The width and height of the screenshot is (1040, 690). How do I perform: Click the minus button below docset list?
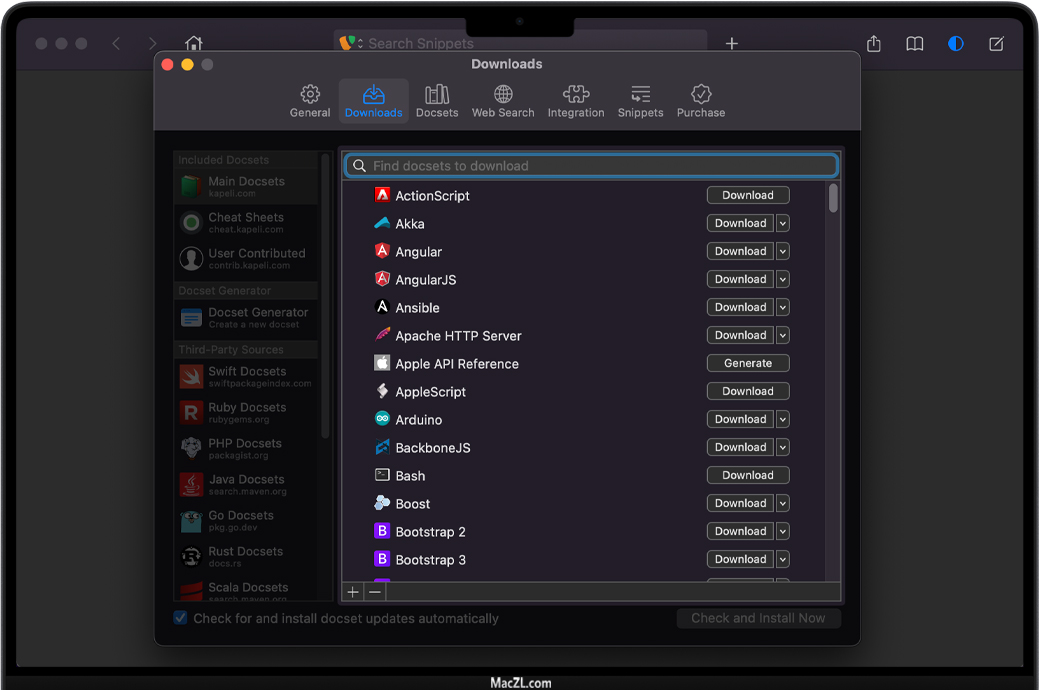pyautogui.click(x=374, y=592)
